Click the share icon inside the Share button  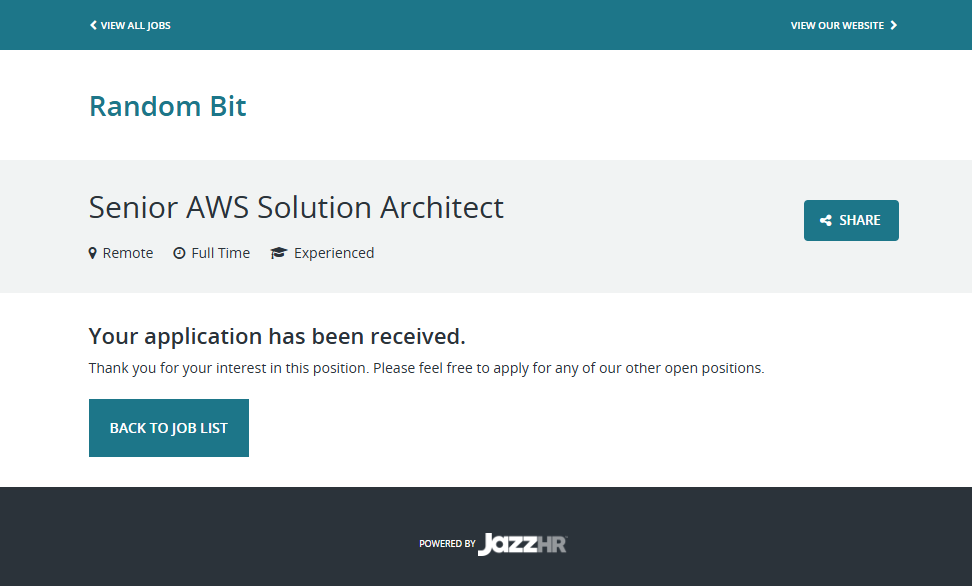(826, 221)
